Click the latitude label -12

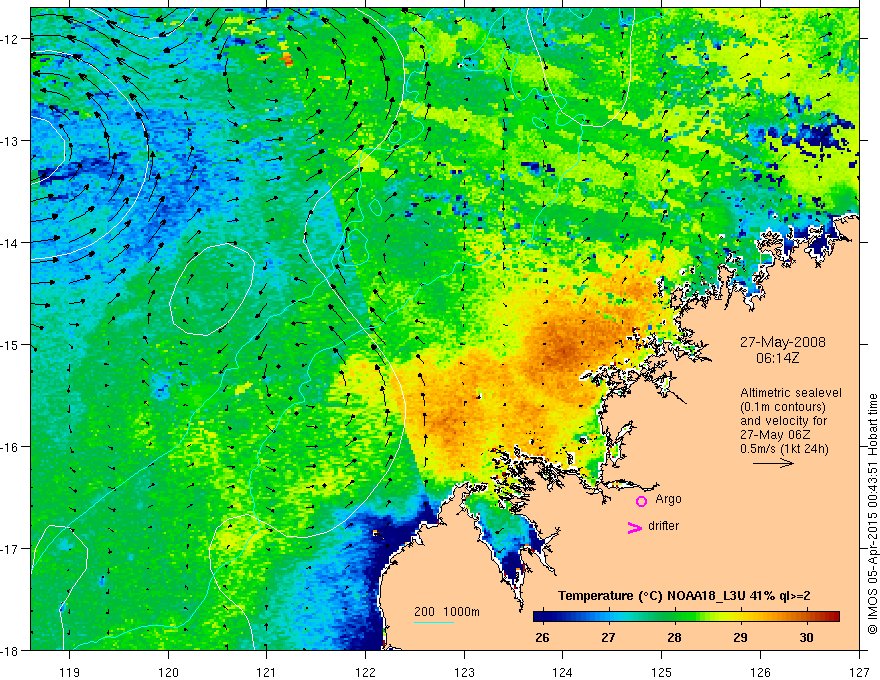pyautogui.click(x=10, y=39)
